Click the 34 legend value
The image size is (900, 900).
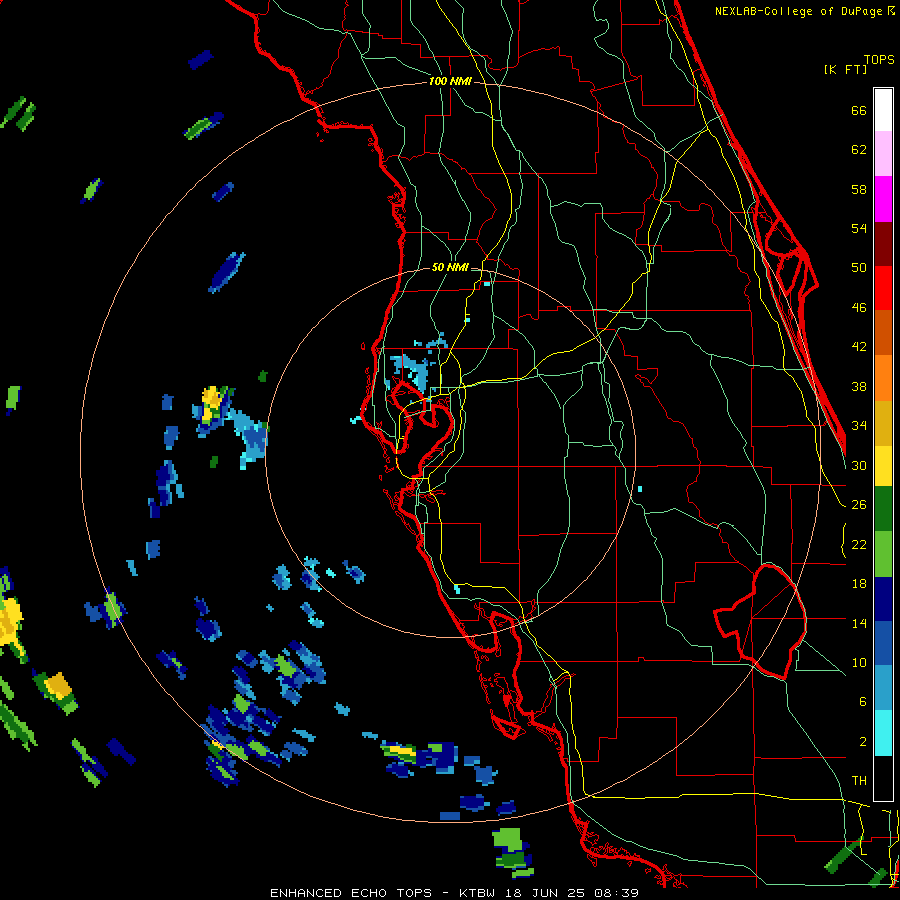(x=859, y=425)
